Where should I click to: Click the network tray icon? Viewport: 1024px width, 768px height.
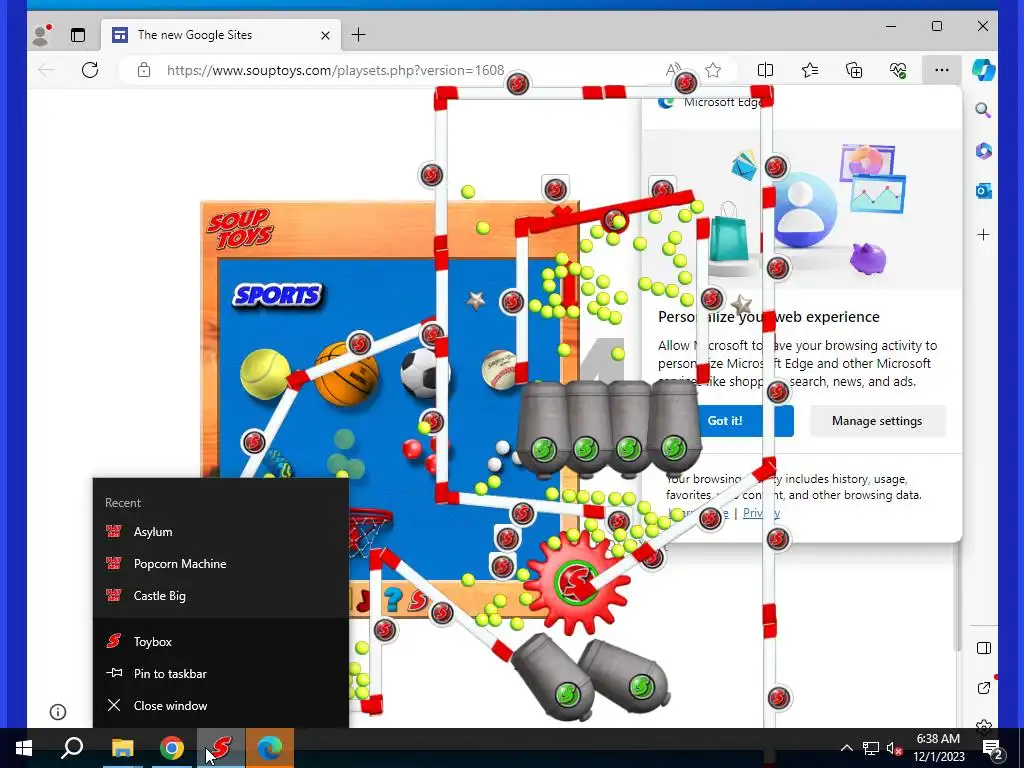(x=871, y=748)
